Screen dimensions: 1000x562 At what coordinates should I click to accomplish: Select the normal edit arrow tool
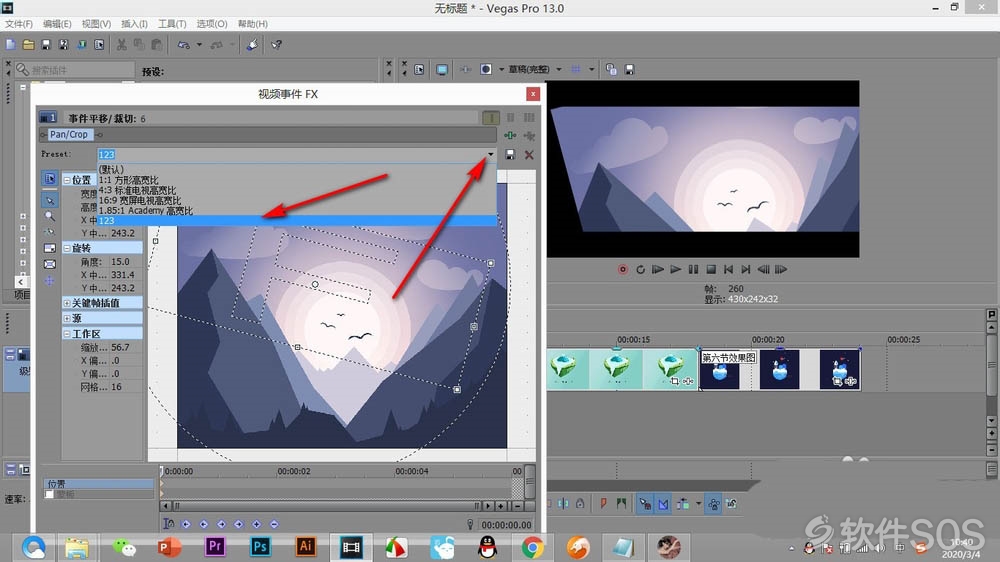(50, 200)
